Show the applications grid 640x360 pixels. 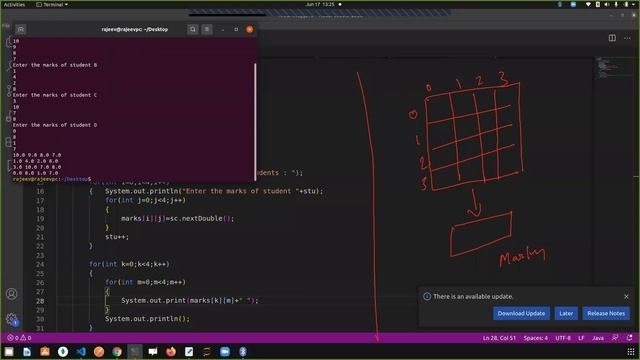[x=631, y=351]
